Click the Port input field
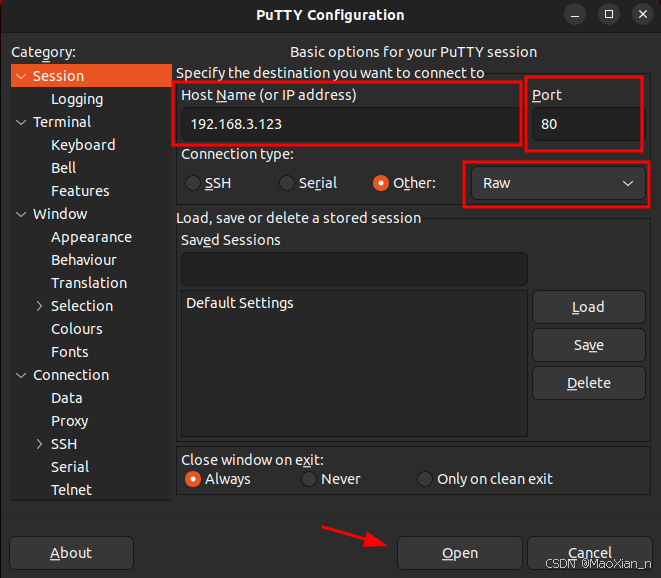Image resolution: width=661 pixels, height=578 pixels. point(588,124)
